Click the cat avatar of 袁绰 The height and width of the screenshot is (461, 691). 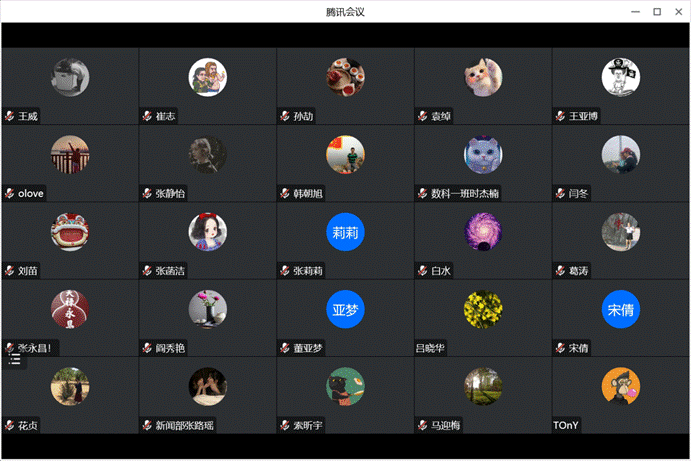(483, 77)
